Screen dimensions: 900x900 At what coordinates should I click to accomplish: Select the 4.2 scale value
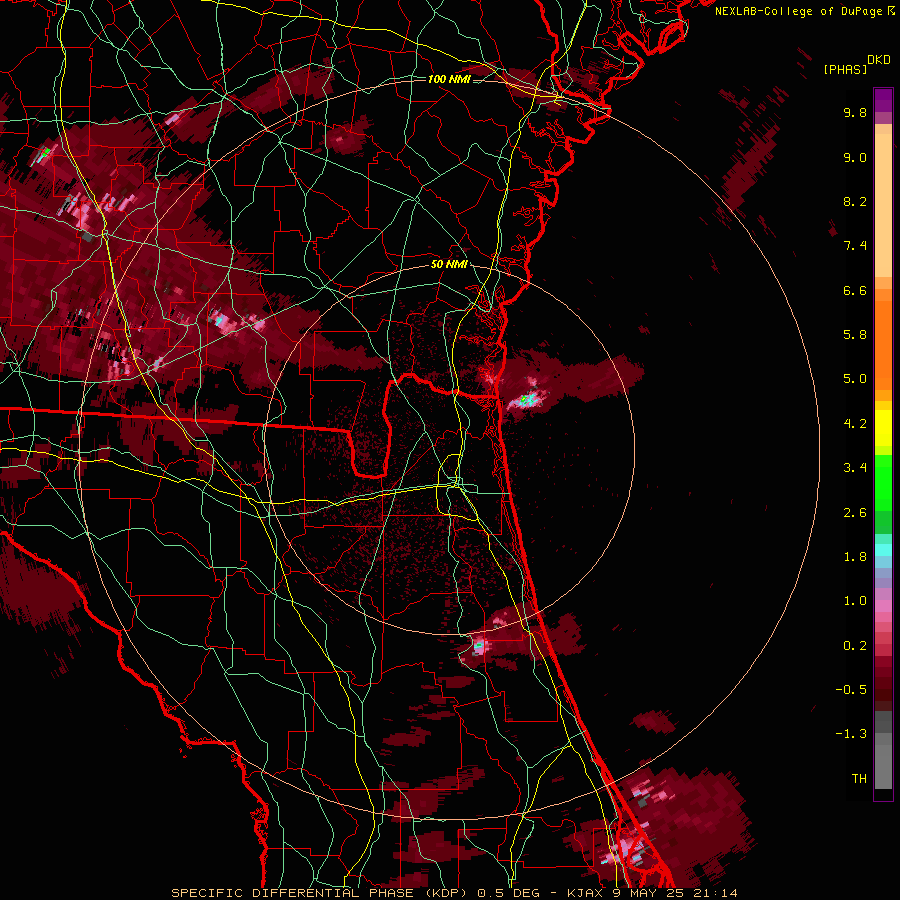point(855,424)
